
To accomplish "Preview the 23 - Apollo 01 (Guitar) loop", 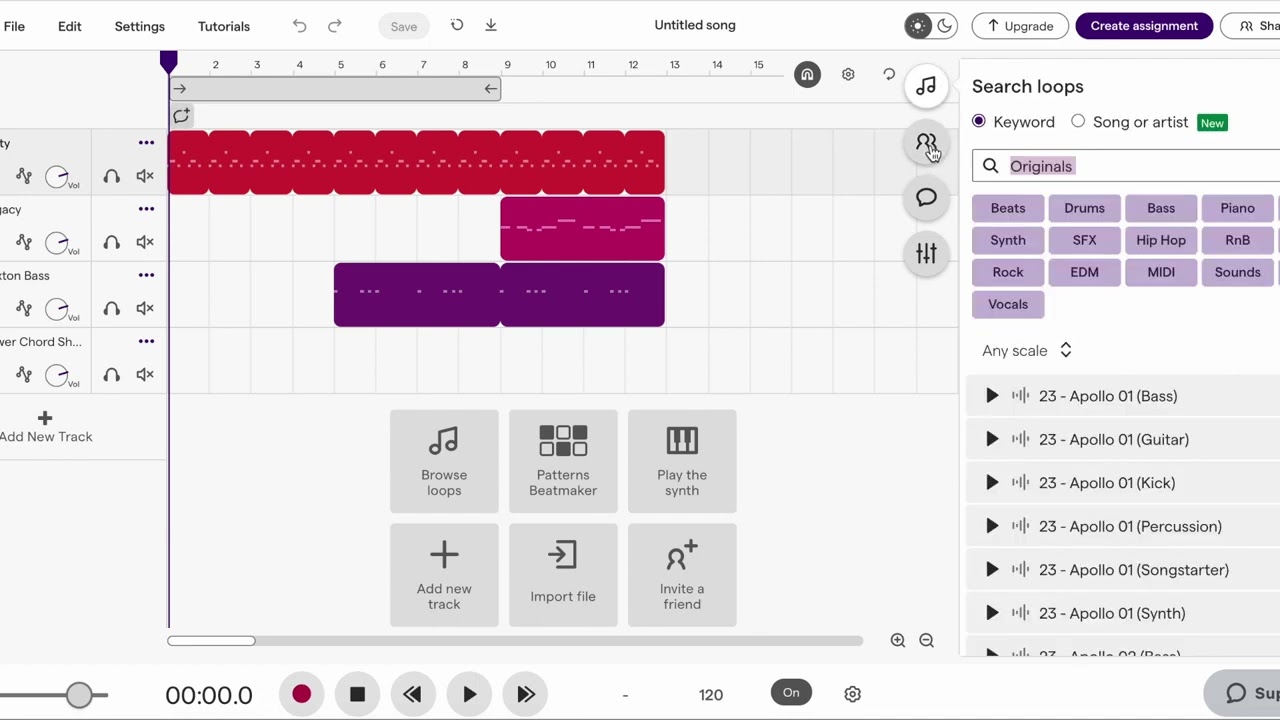I will pos(992,439).
